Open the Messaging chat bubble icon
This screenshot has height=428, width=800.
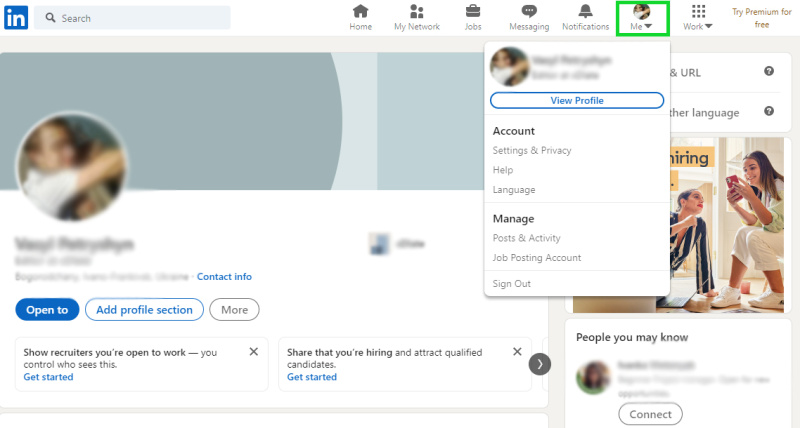coord(529,11)
